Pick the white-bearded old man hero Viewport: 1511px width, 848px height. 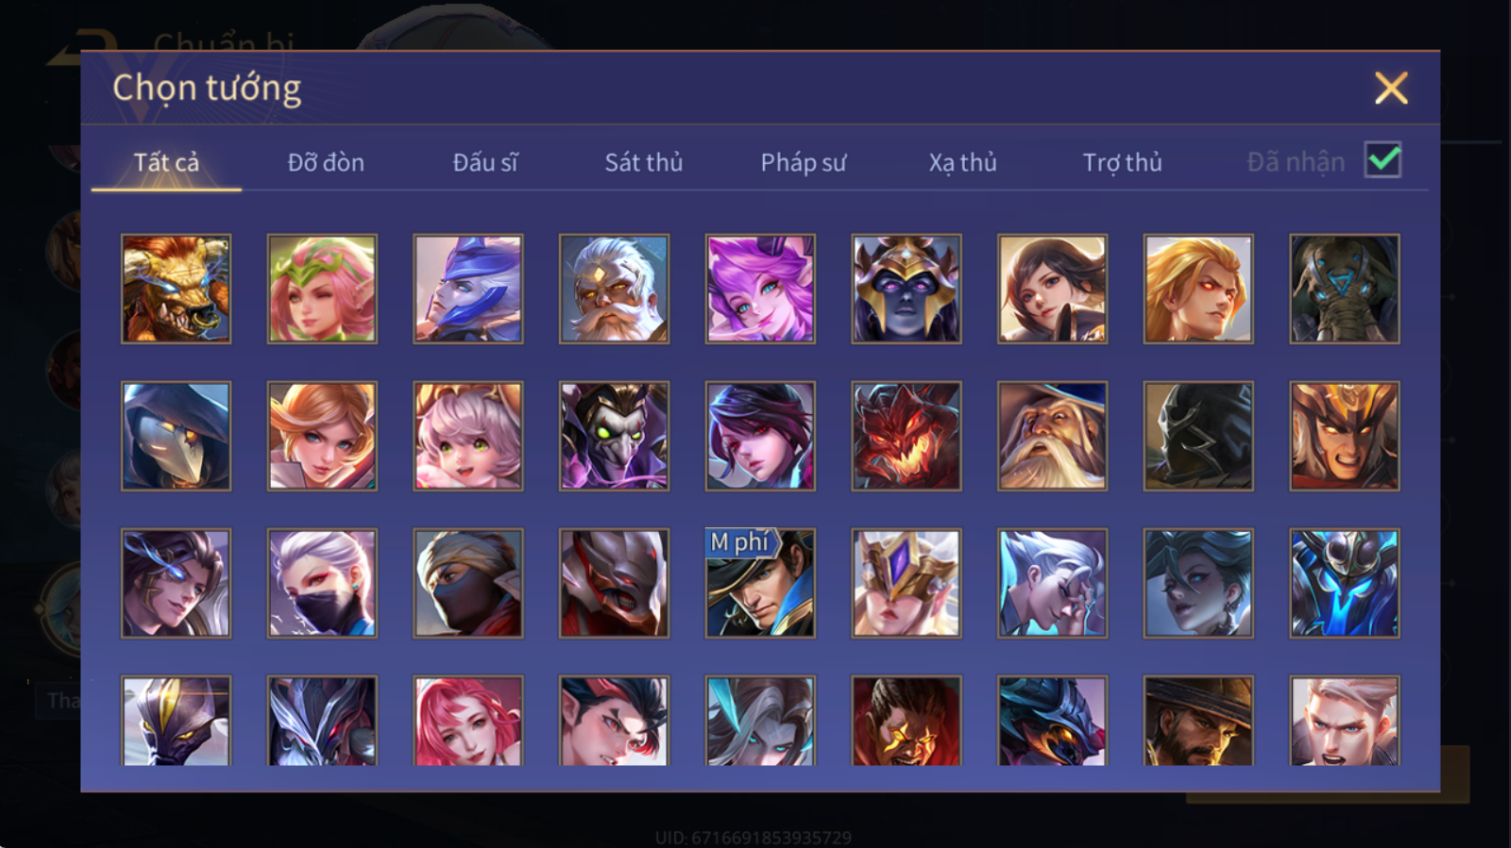pos(614,289)
